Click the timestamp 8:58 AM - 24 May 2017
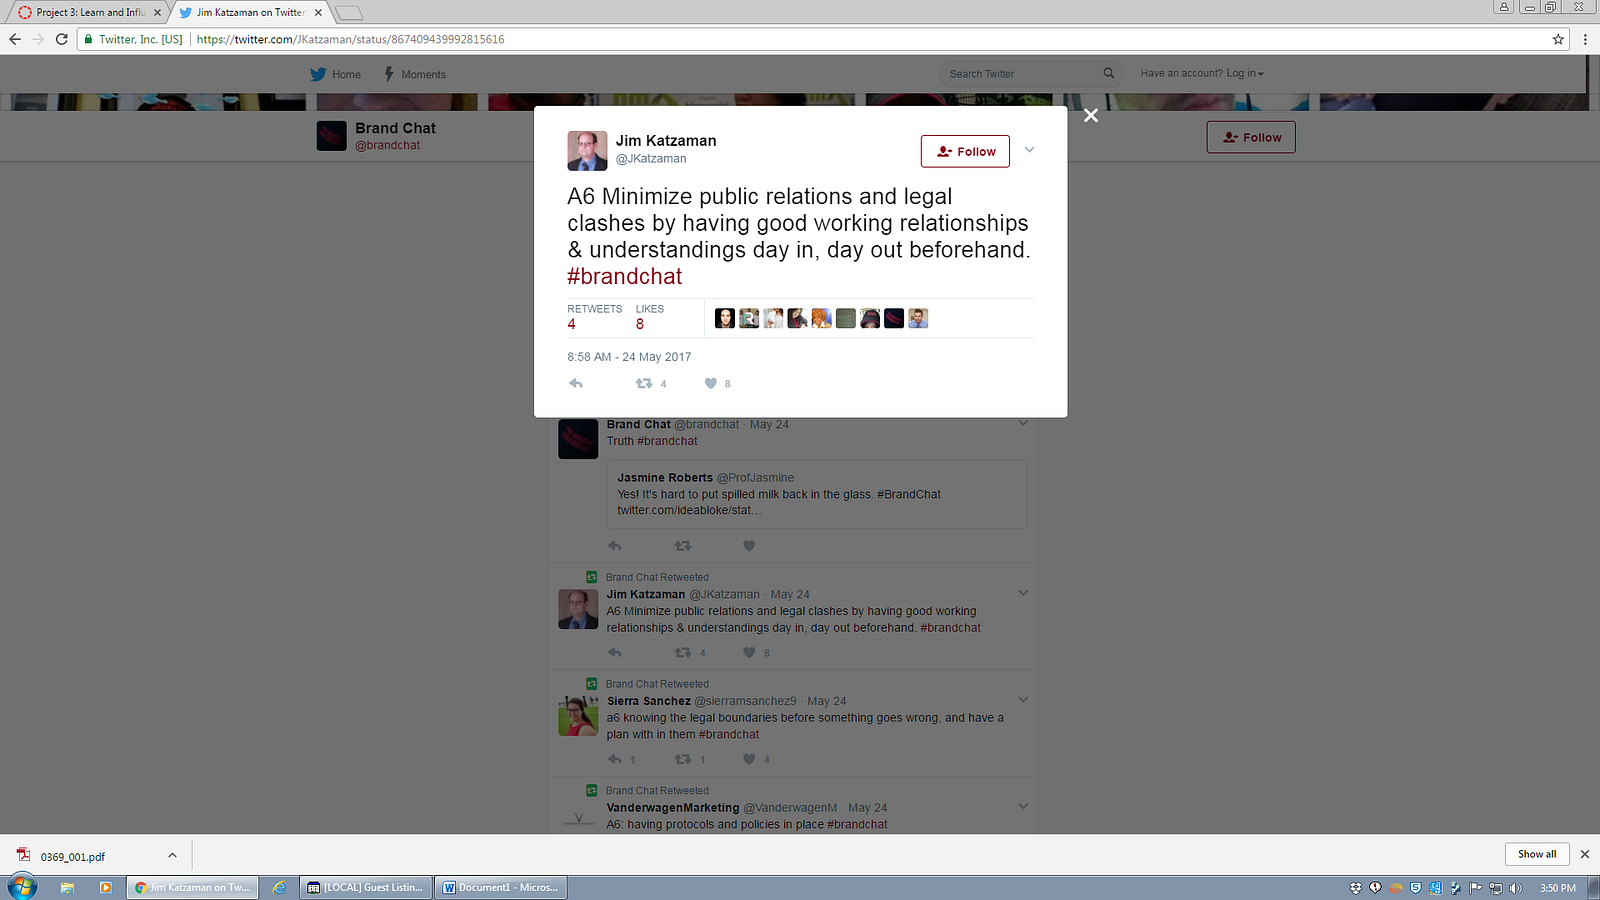Image resolution: width=1600 pixels, height=900 pixels. click(629, 357)
